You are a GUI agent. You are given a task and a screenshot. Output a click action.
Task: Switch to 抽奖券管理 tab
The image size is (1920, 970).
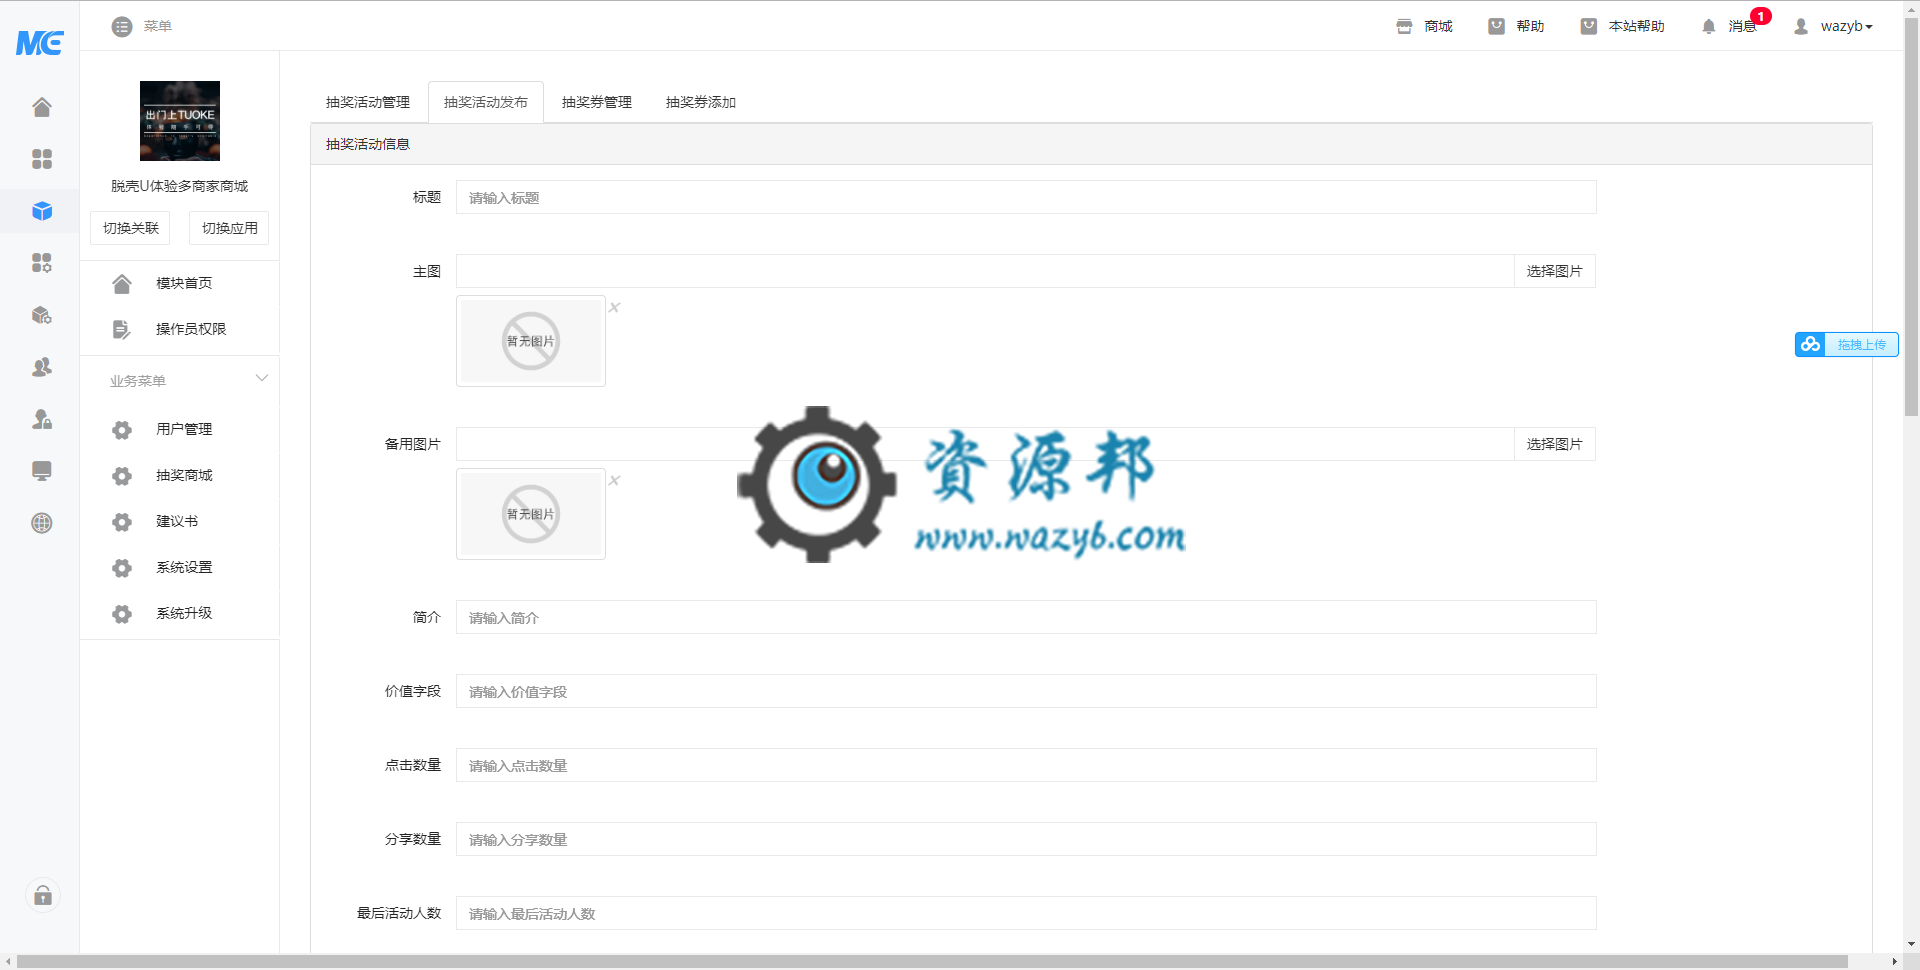point(597,102)
